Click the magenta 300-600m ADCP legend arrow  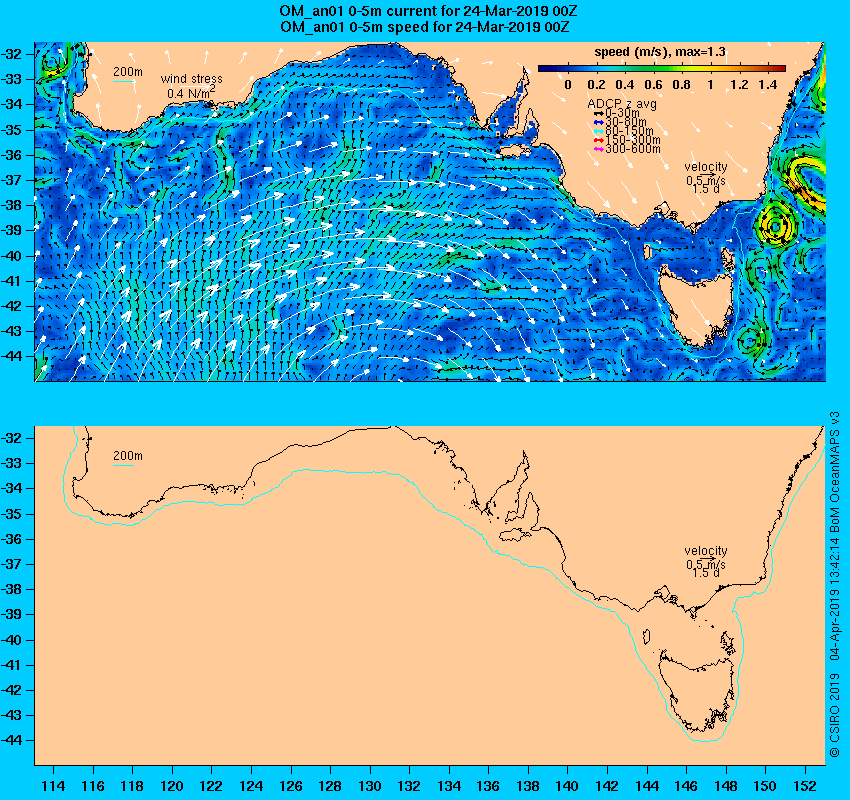point(598,149)
